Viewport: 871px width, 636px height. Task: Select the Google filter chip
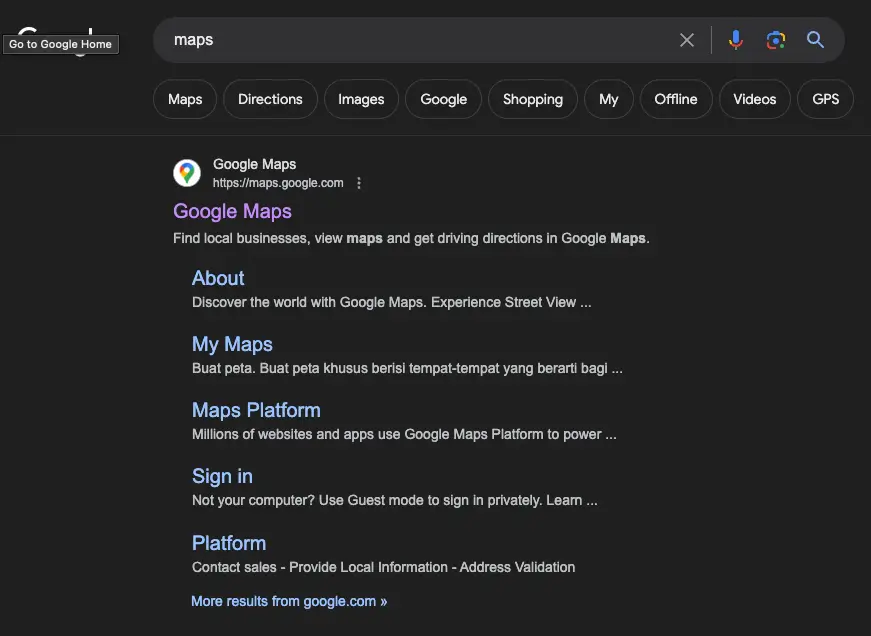pyautogui.click(x=443, y=99)
